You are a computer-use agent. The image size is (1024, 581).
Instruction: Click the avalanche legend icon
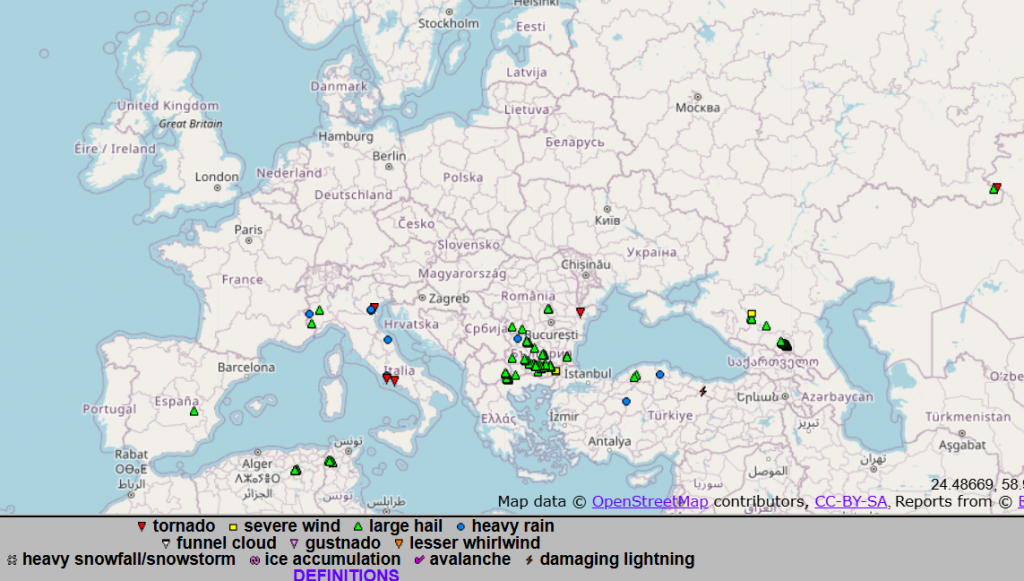(x=419, y=560)
